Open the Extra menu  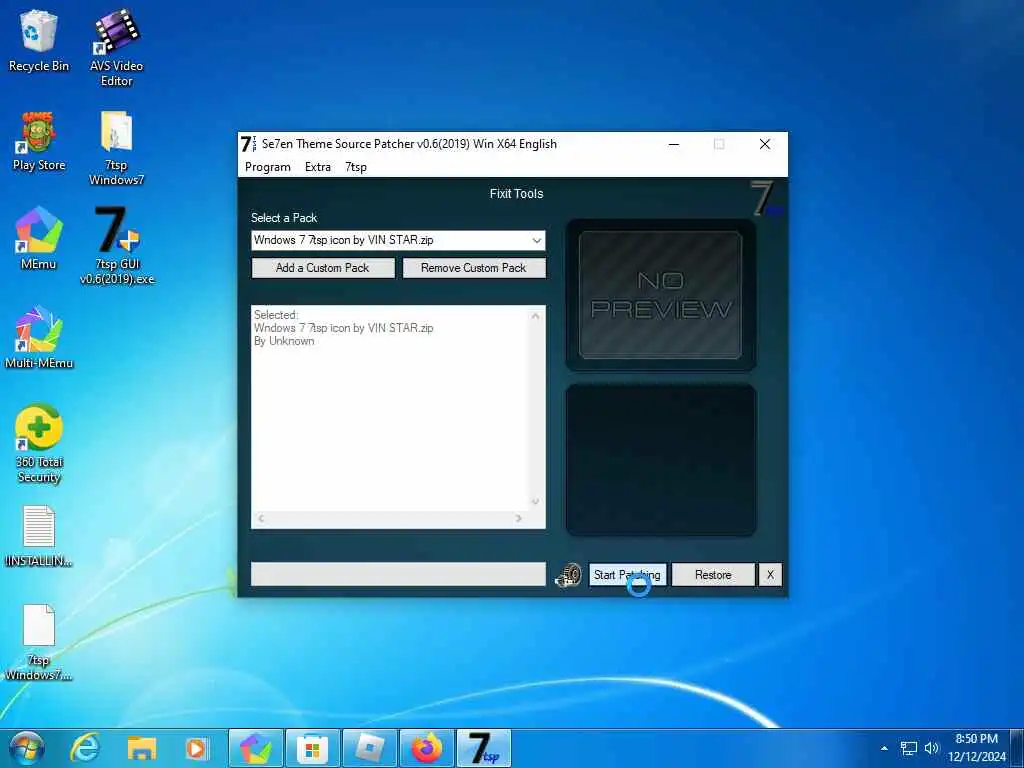(x=318, y=167)
